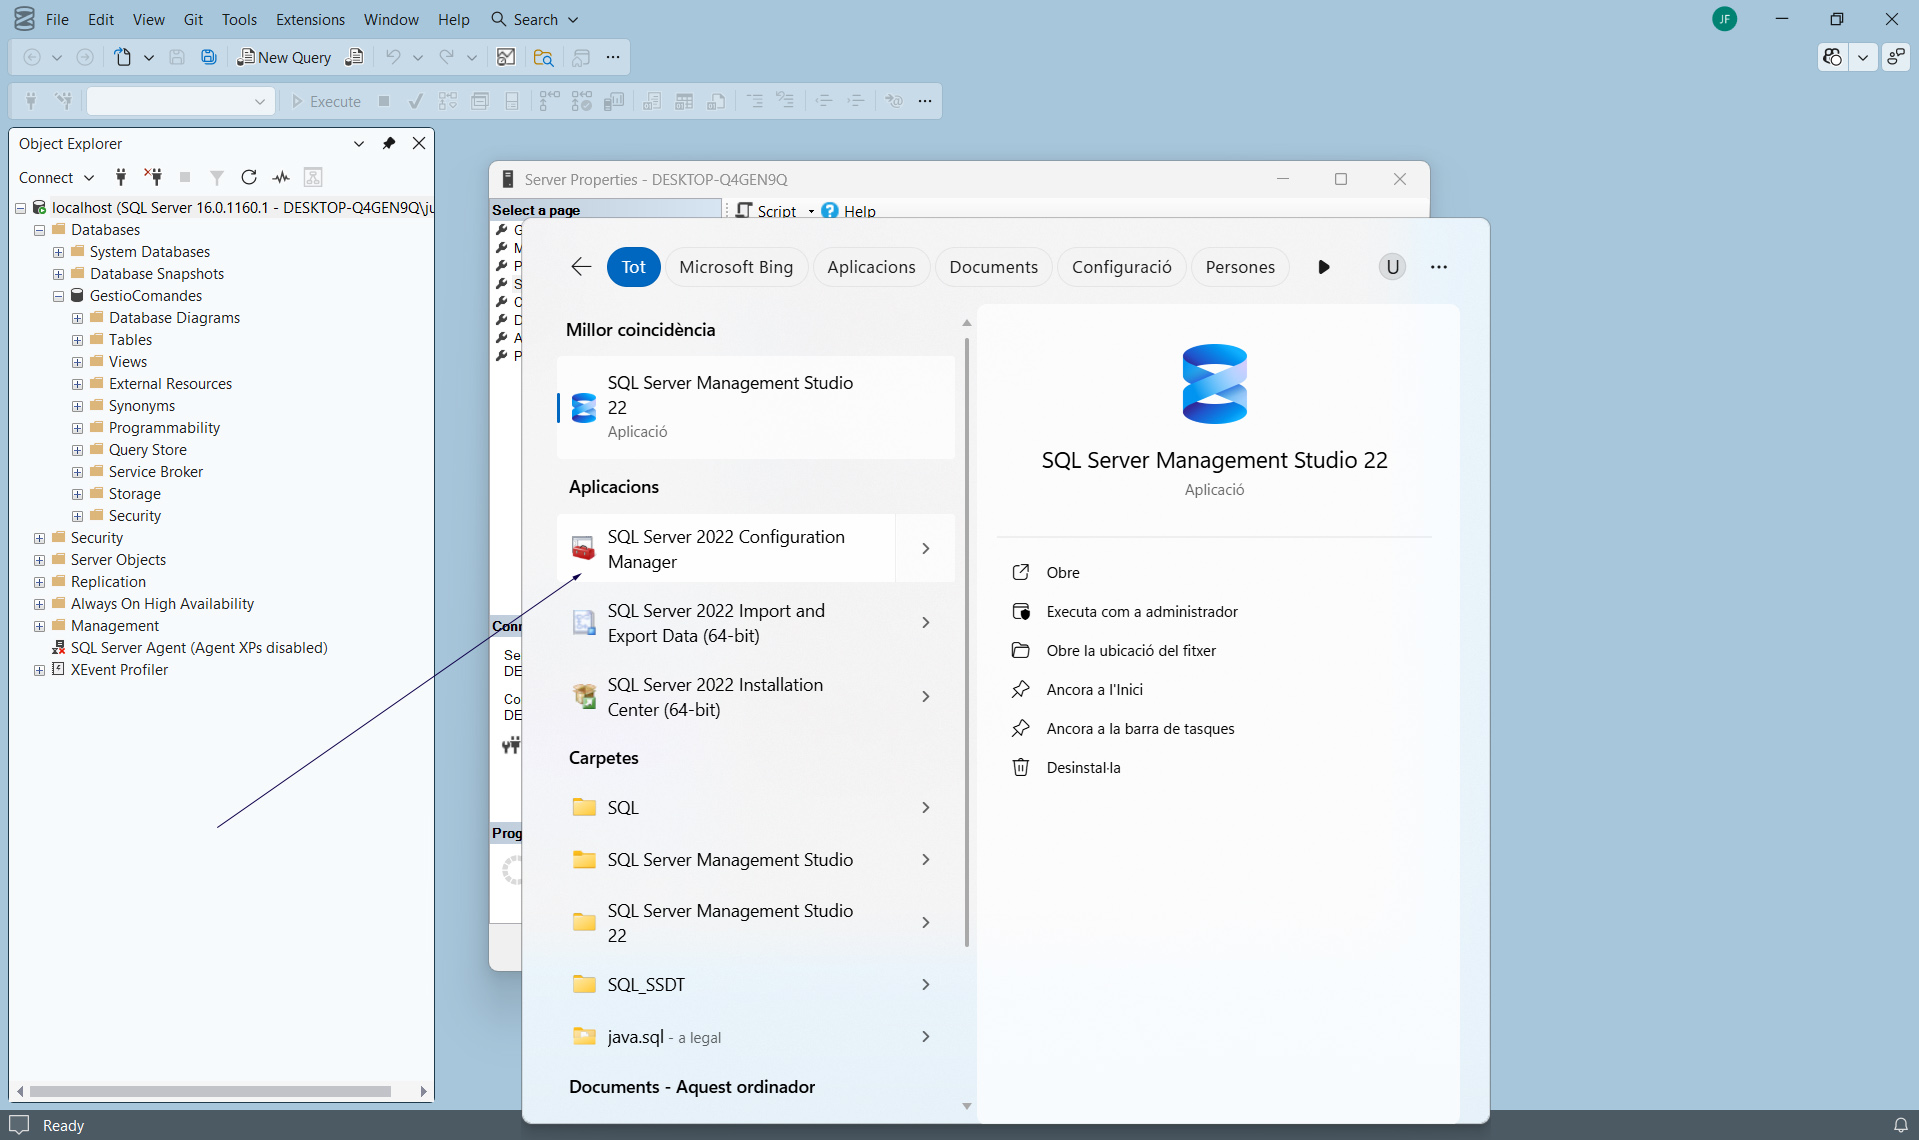Click the Save All toolbar icon
Image resolution: width=1919 pixels, height=1140 pixels.
point(209,57)
